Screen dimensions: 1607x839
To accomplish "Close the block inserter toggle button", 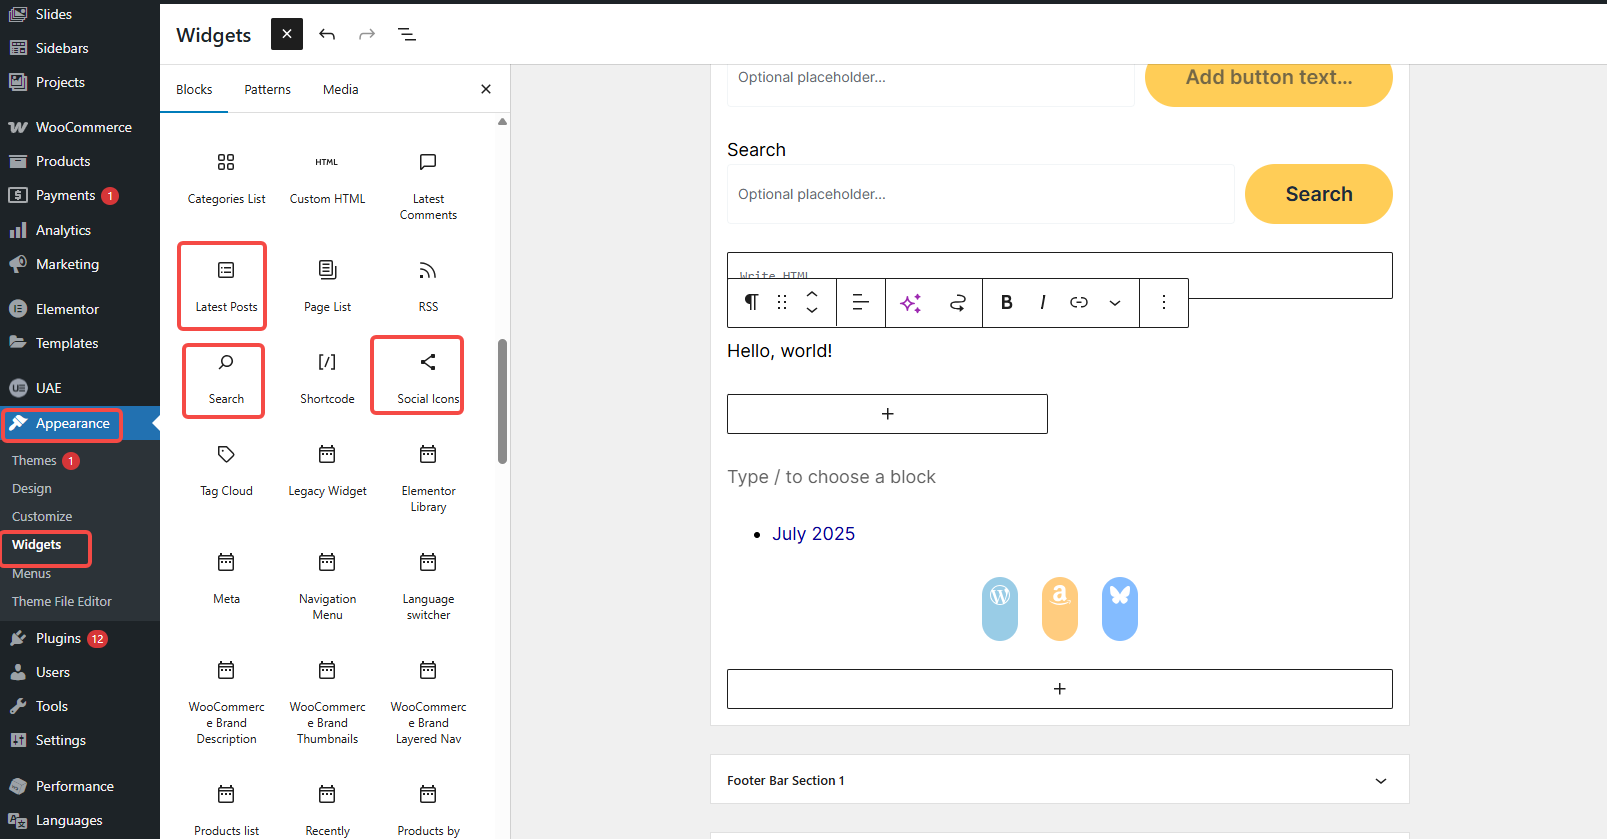I will click(x=287, y=34).
